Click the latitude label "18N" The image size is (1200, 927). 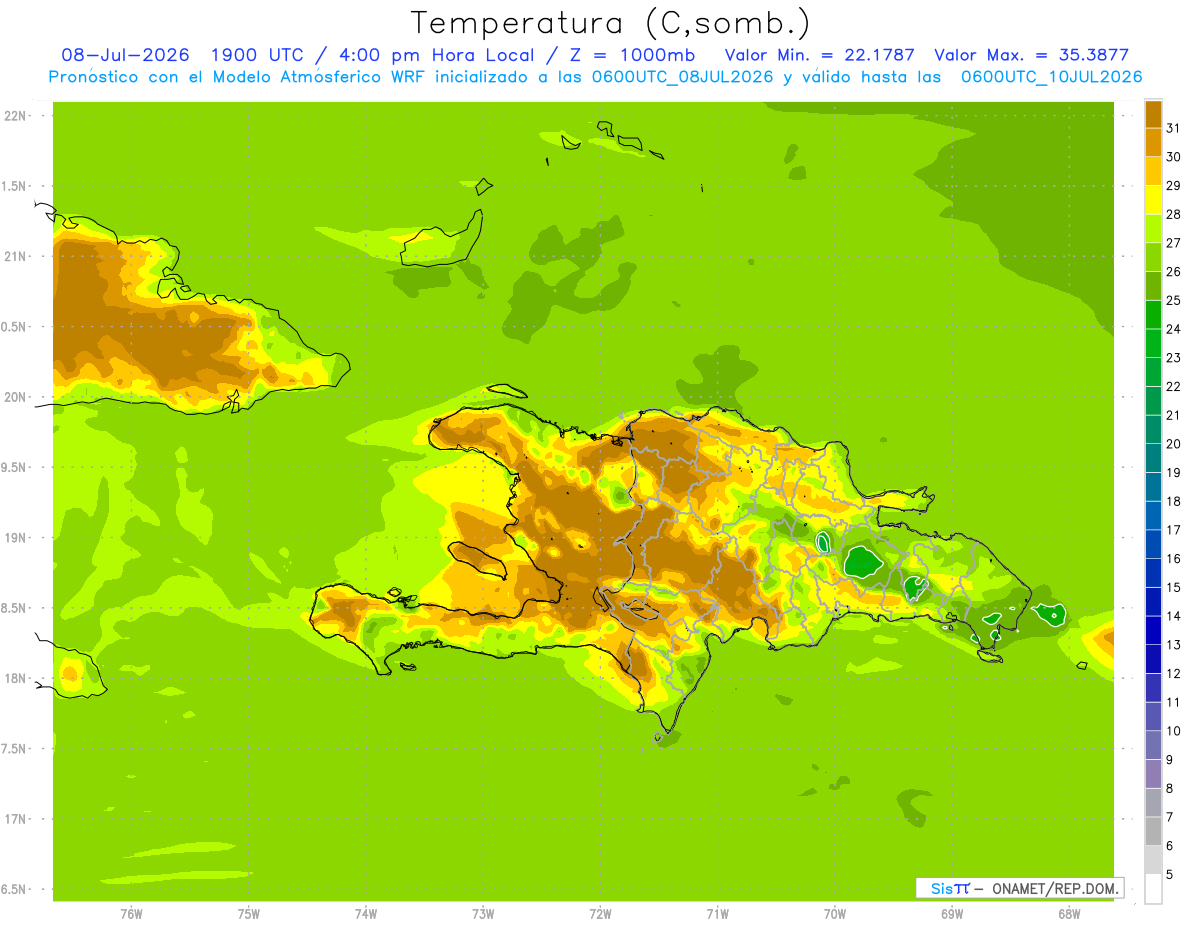(14, 678)
